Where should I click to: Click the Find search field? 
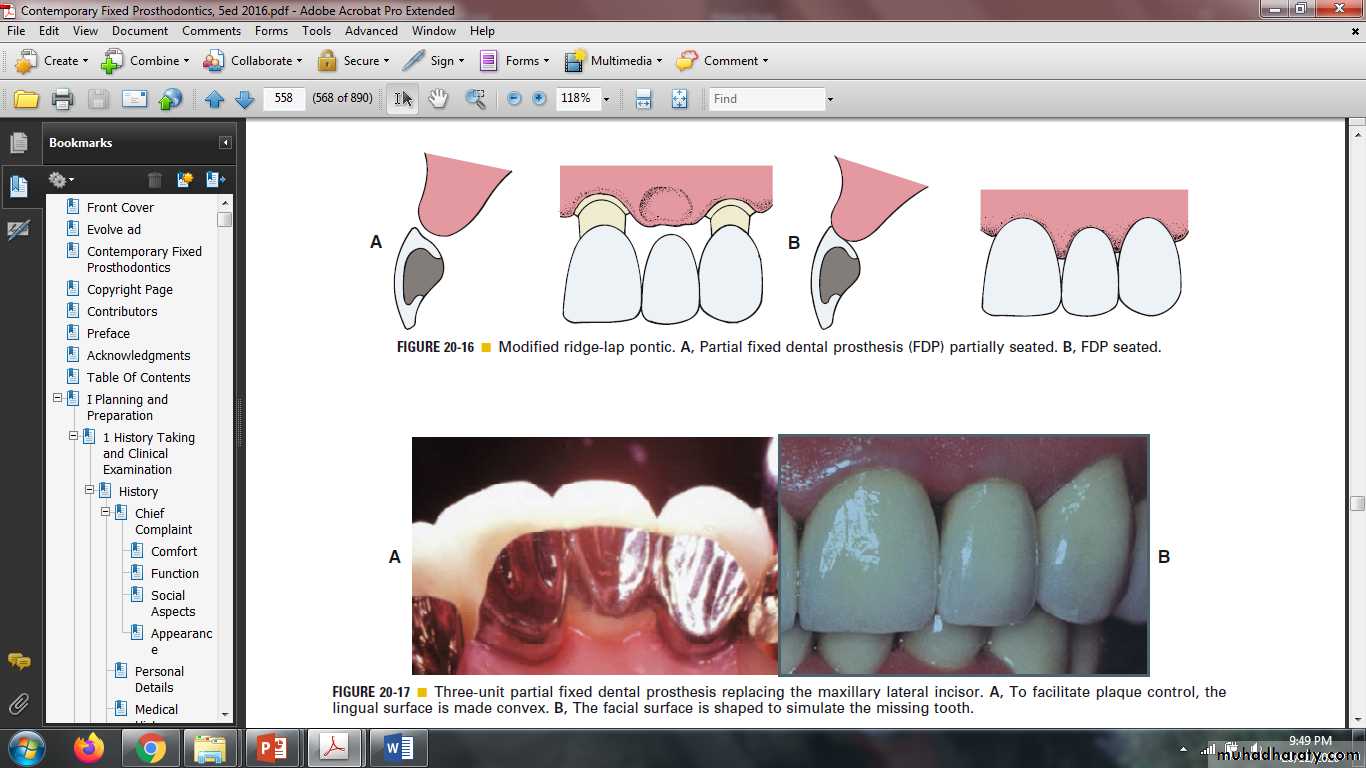[x=766, y=99]
